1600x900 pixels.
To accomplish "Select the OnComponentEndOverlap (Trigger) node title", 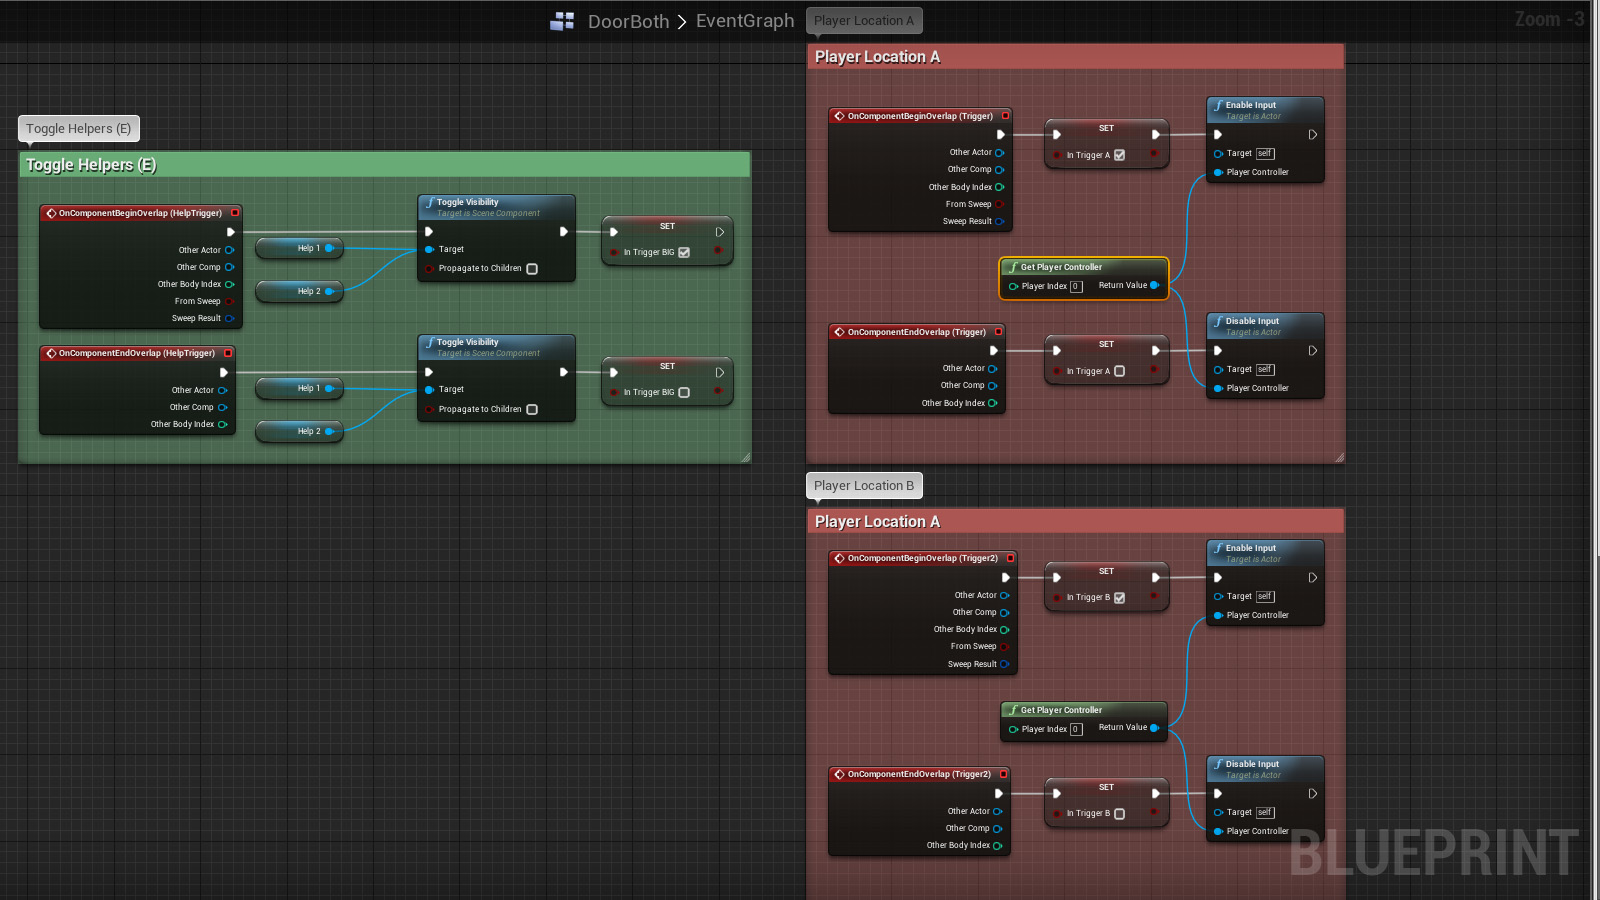I will pos(916,332).
